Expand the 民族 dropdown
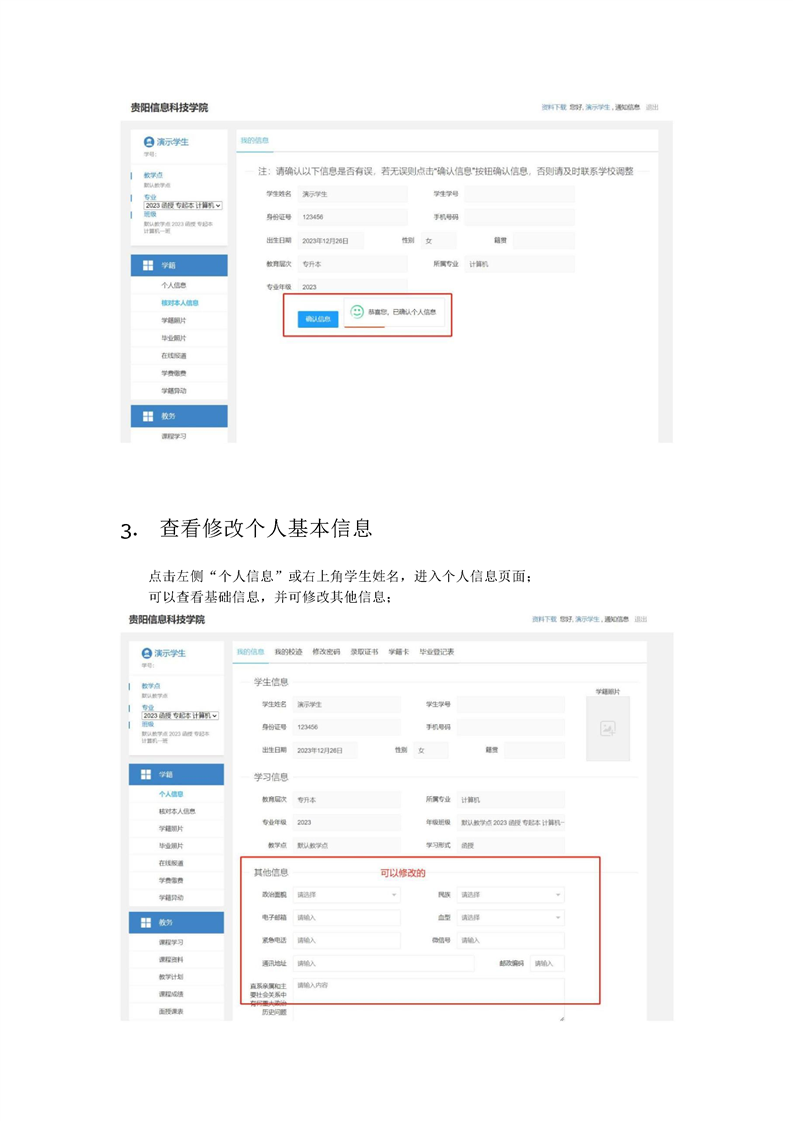This screenshot has height=1121, width=793. (511, 894)
